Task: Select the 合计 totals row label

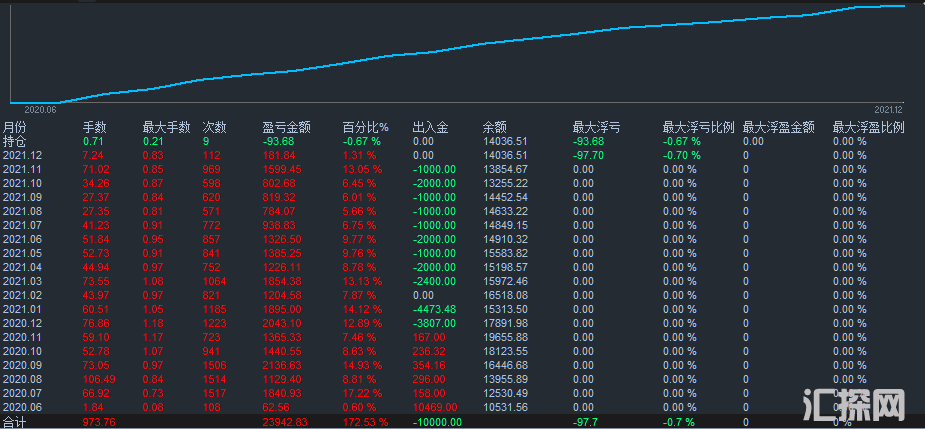Action: (x=14, y=423)
